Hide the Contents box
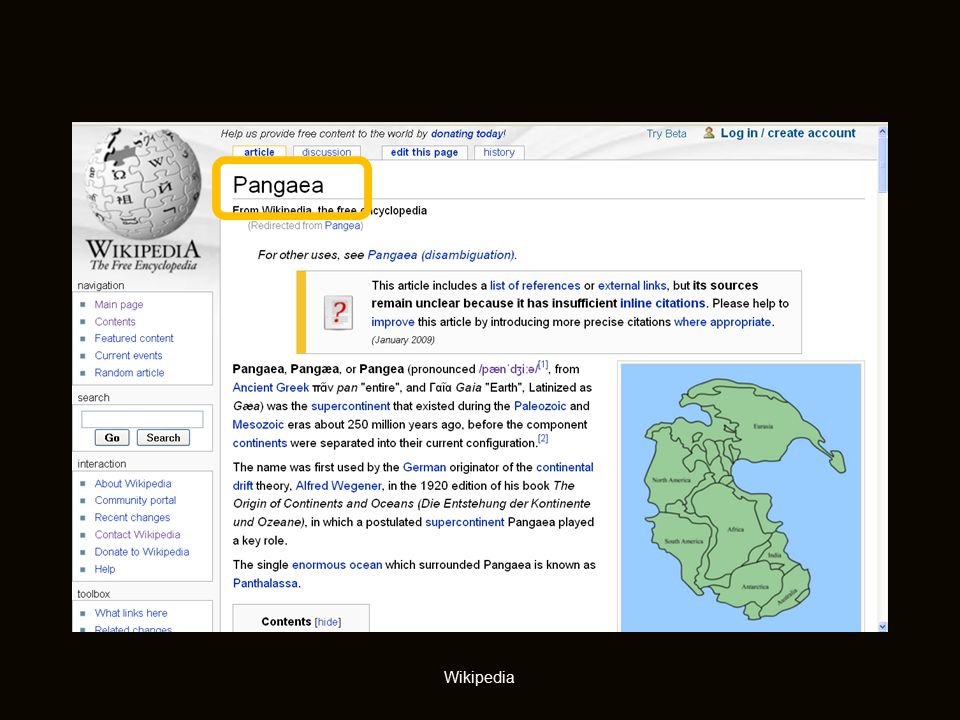Viewport: 960px width, 720px height. [x=328, y=622]
